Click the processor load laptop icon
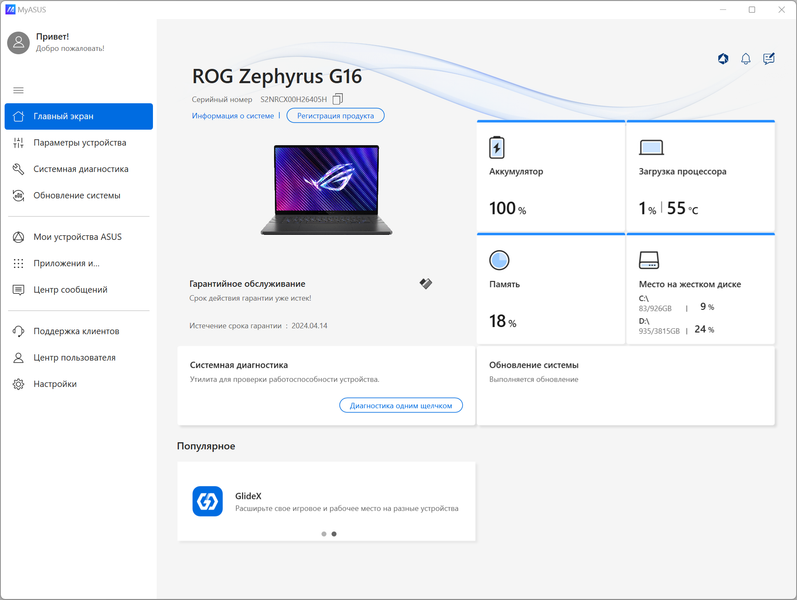This screenshot has width=797, height=600. pyautogui.click(x=651, y=147)
